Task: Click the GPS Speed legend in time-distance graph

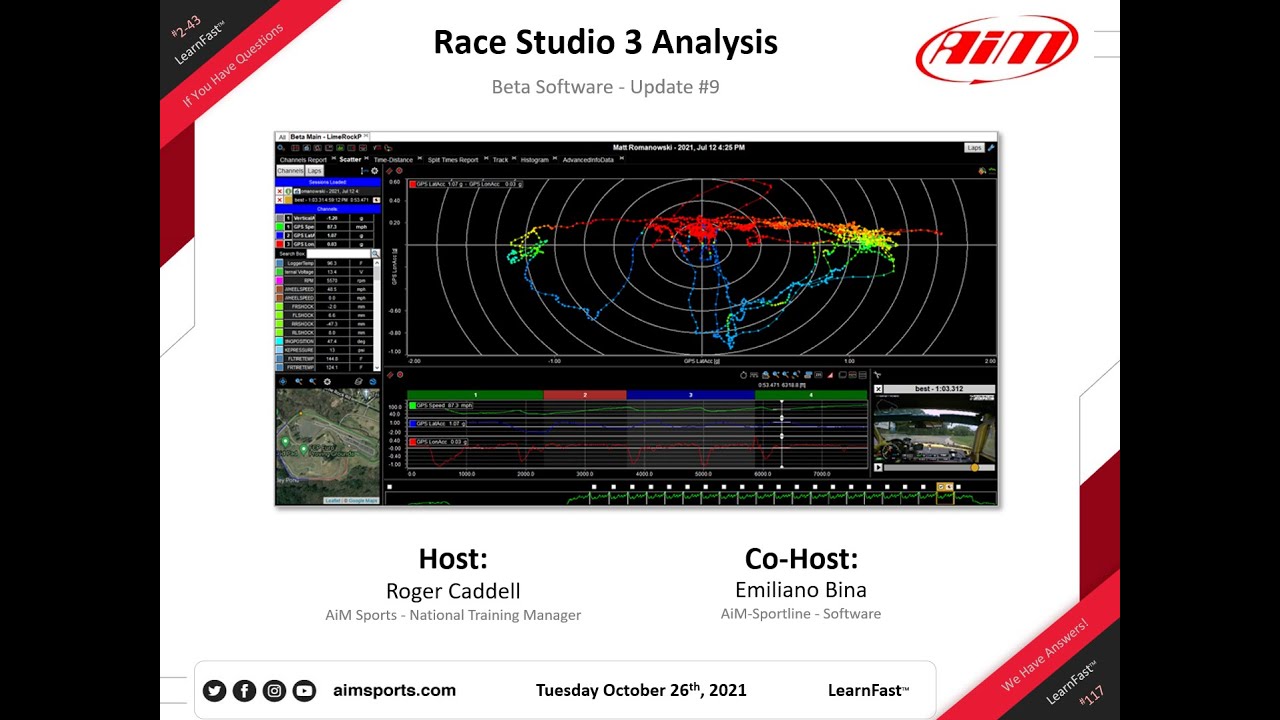Action: pyautogui.click(x=441, y=406)
